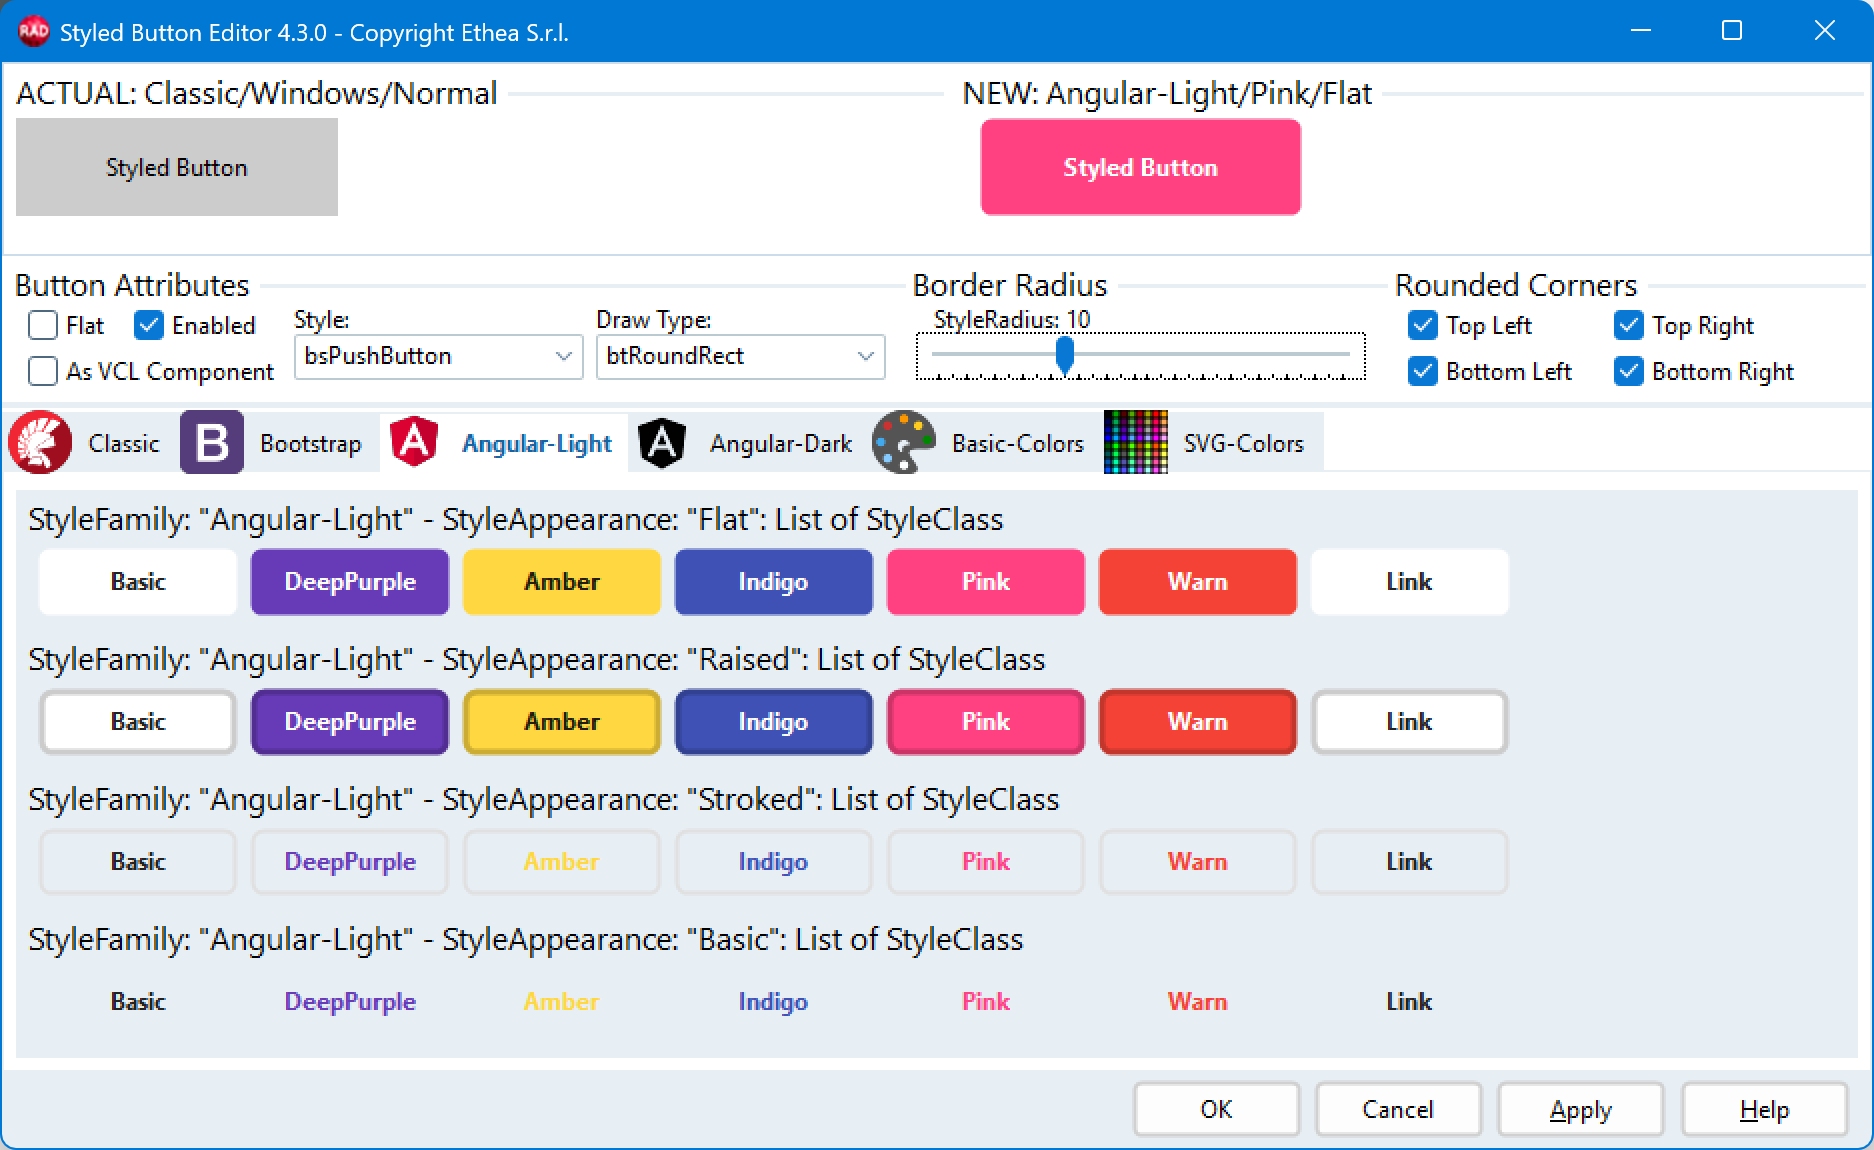Select Basic-appearance Pink text button
1874x1150 pixels.
pyautogui.click(x=986, y=1002)
